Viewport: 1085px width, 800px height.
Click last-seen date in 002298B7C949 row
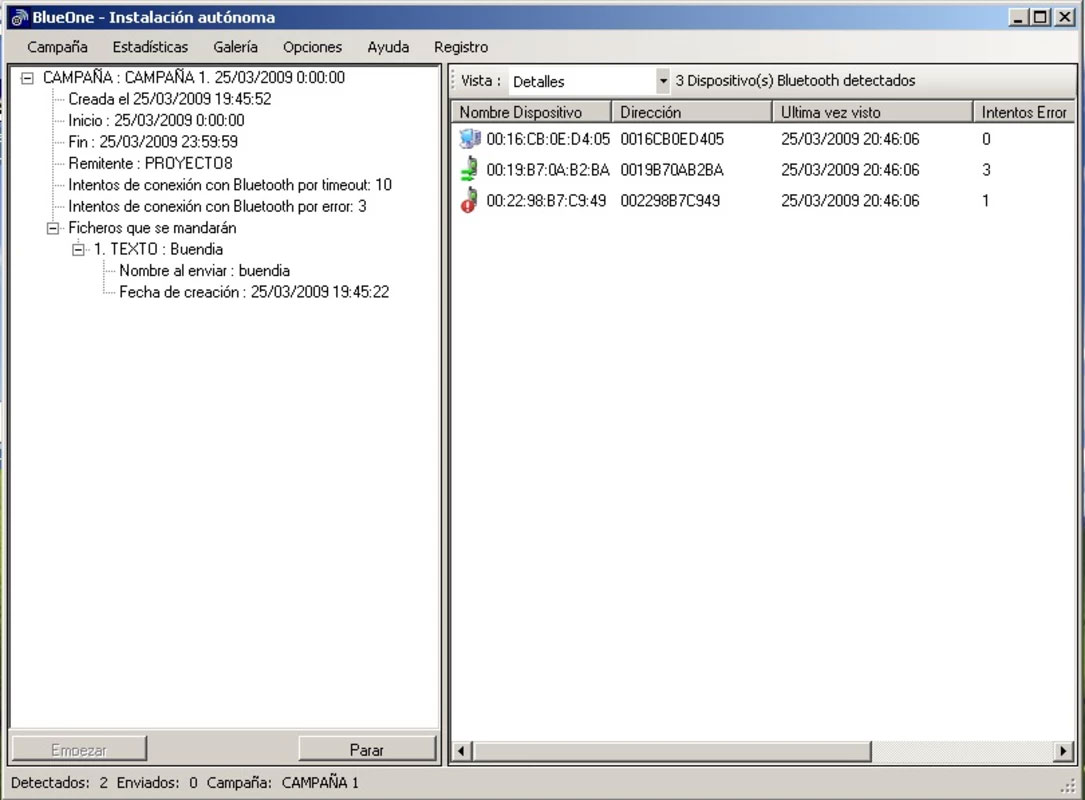click(850, 201)
